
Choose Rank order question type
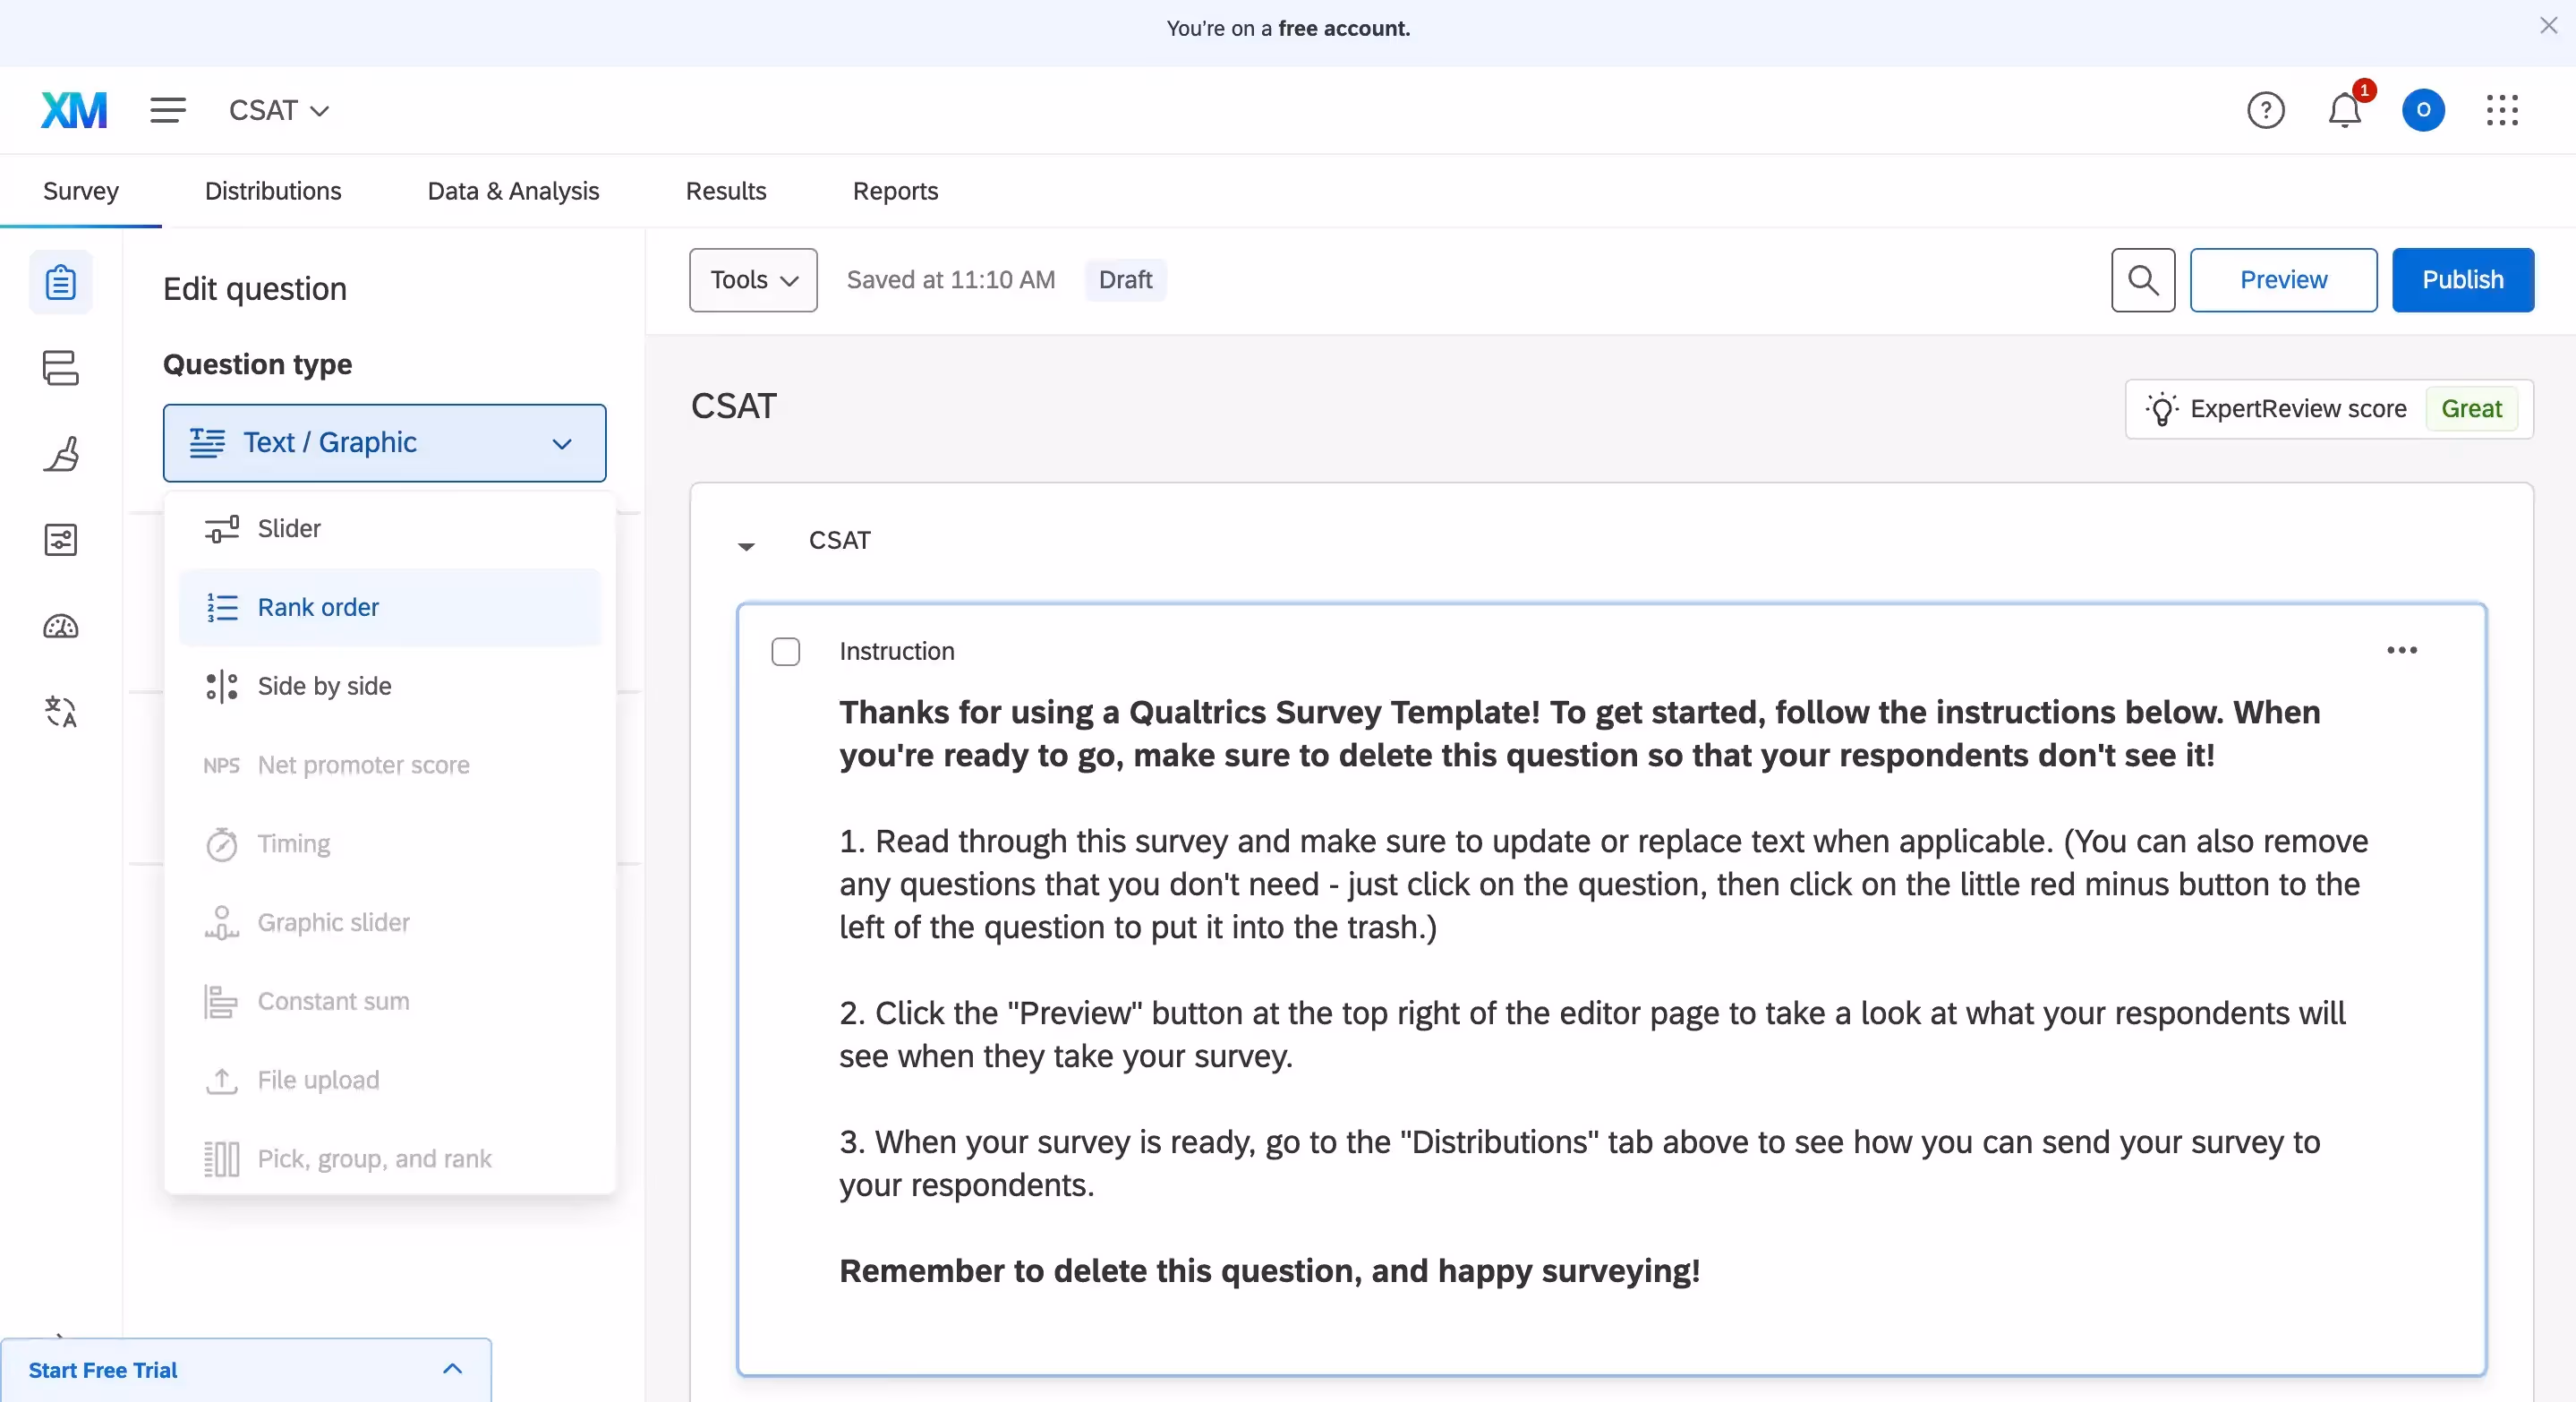pos(390,608)
